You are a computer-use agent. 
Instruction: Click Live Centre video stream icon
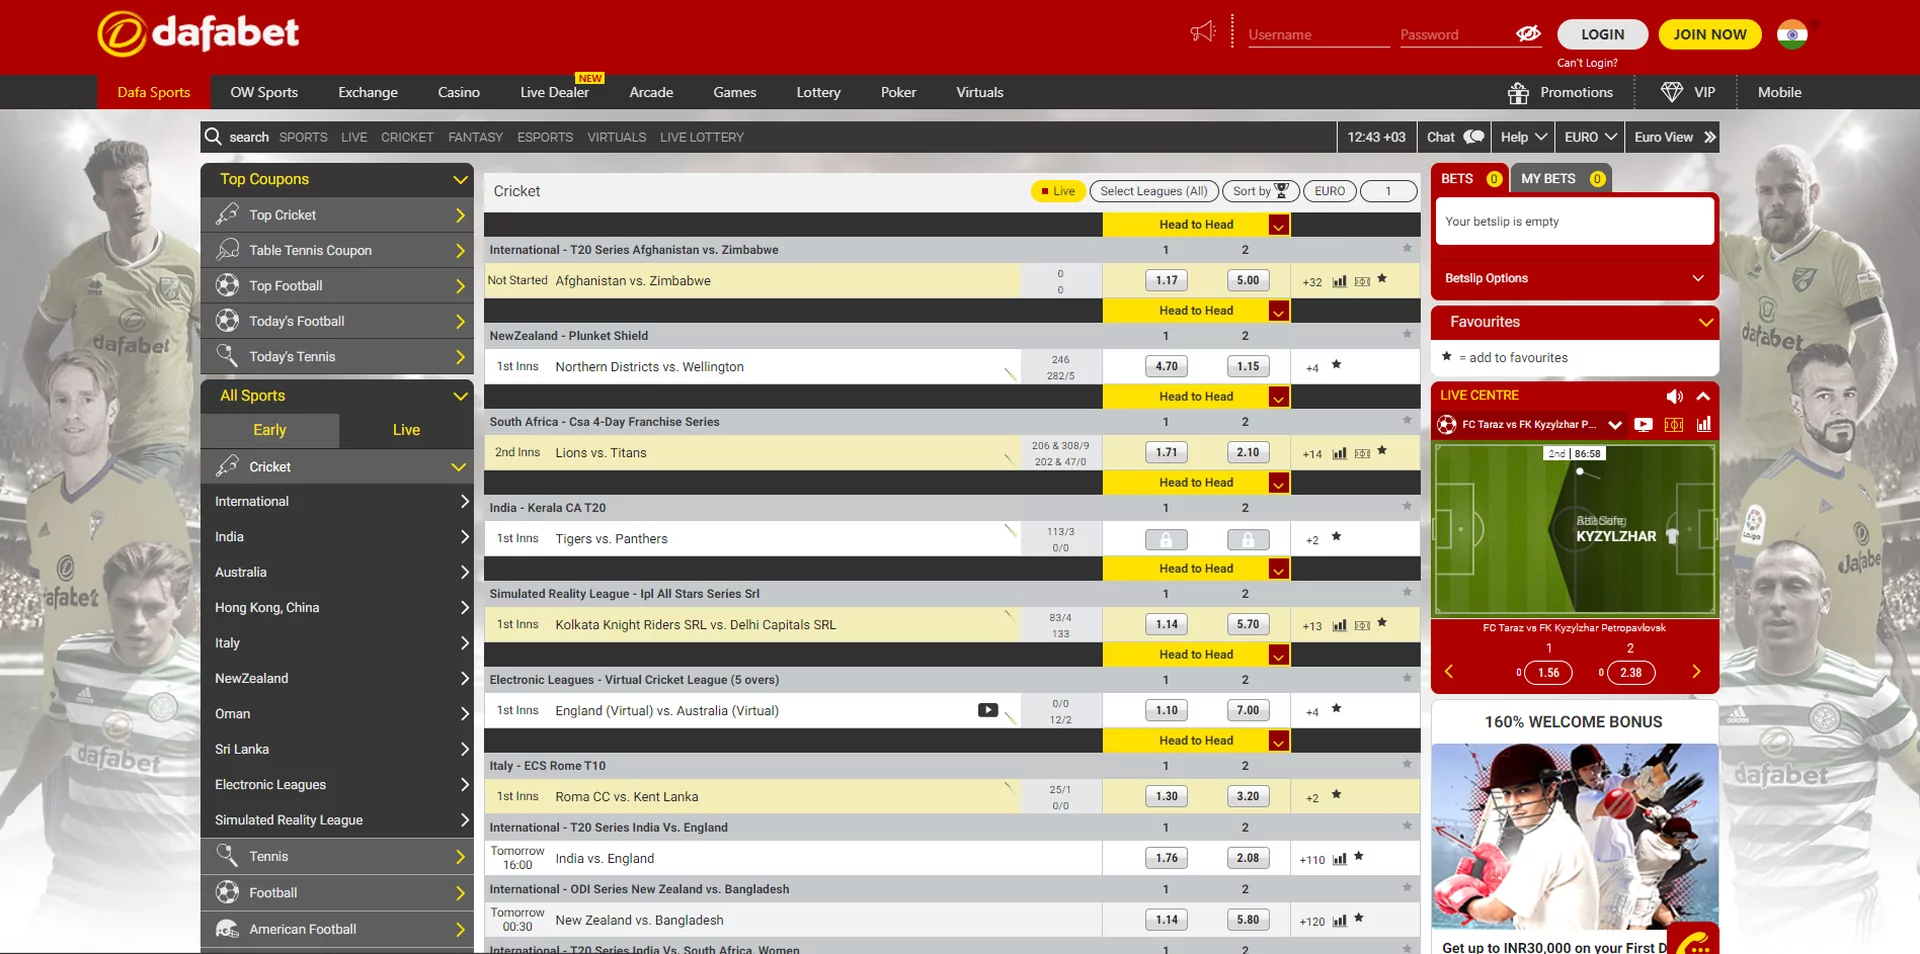pos(1643,425)
